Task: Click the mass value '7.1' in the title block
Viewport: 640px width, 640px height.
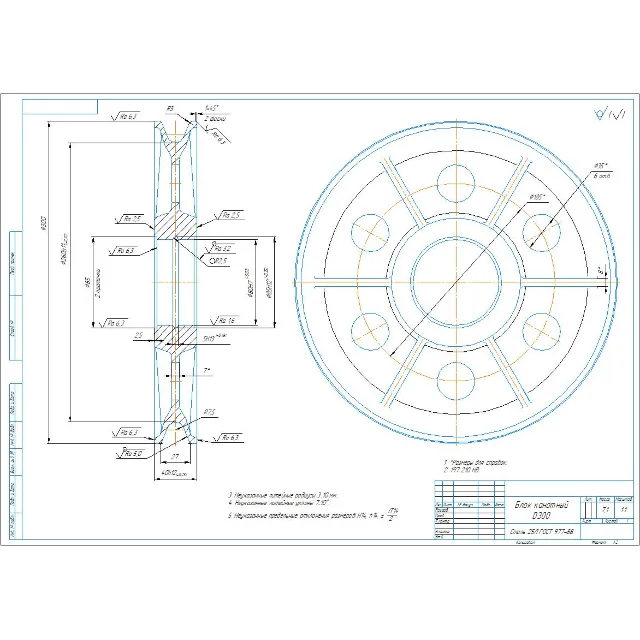Action: [605, 510]
